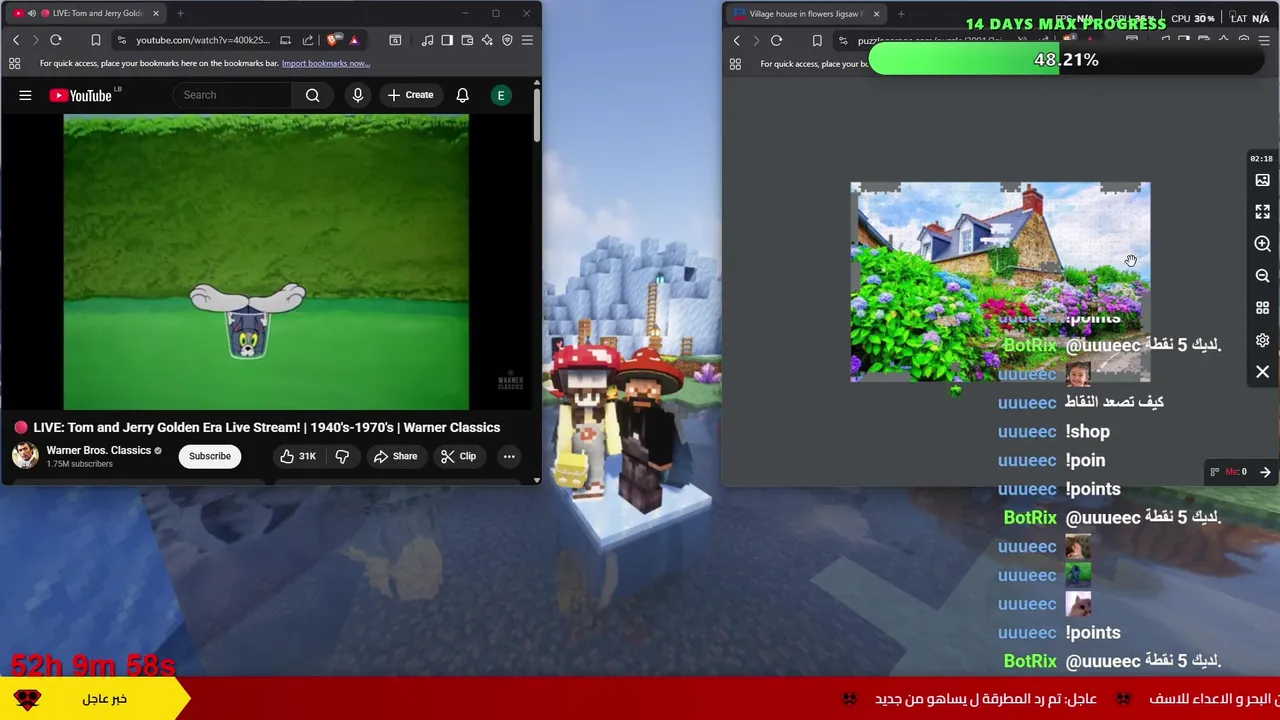Open site settings icon in YouTube address bar
The image size is (1280, 720).
click(121, 40)
